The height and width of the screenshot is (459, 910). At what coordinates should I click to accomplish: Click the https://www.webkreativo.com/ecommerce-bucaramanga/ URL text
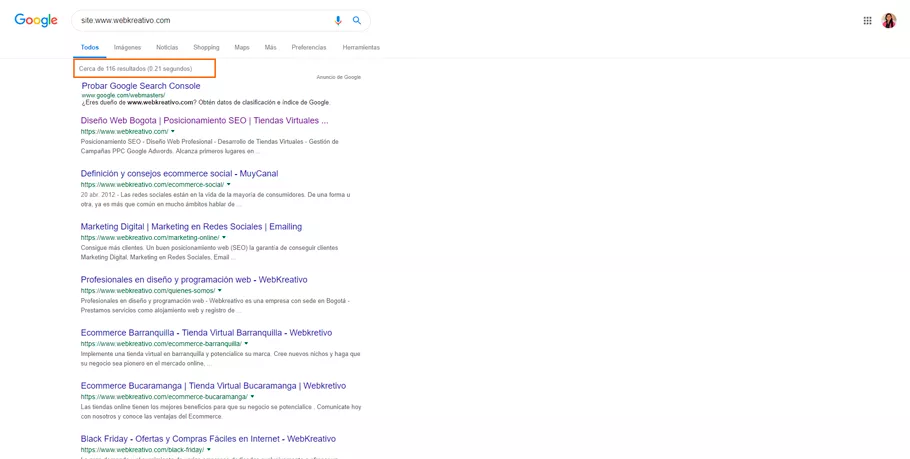(x=164, y=397)
